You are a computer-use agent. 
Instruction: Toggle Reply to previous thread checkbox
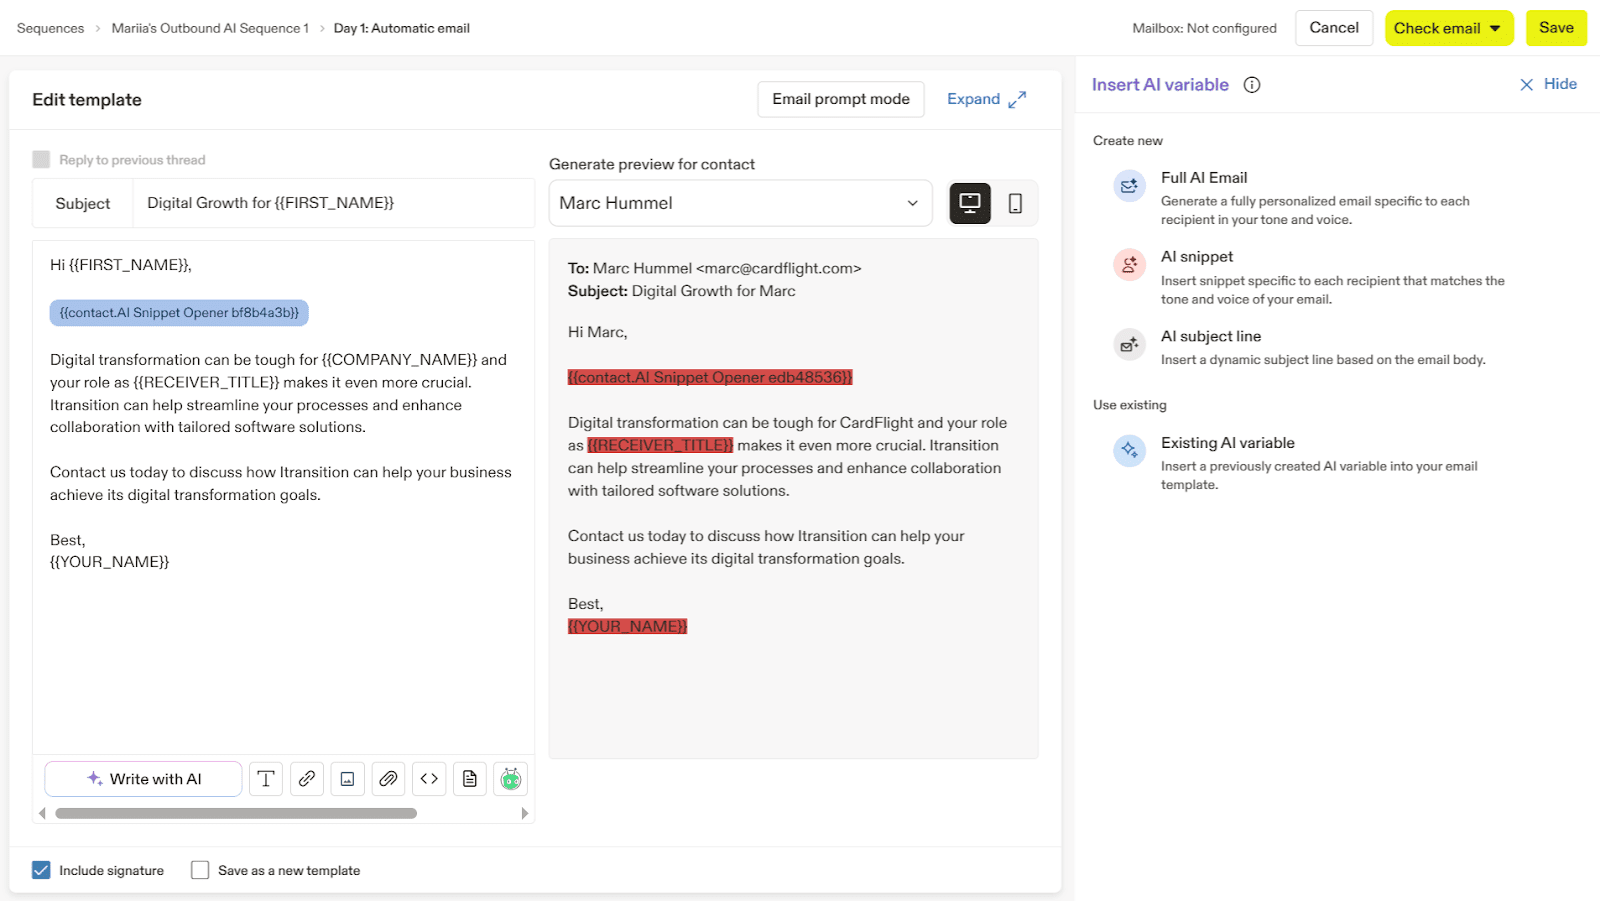pos(41,160)
